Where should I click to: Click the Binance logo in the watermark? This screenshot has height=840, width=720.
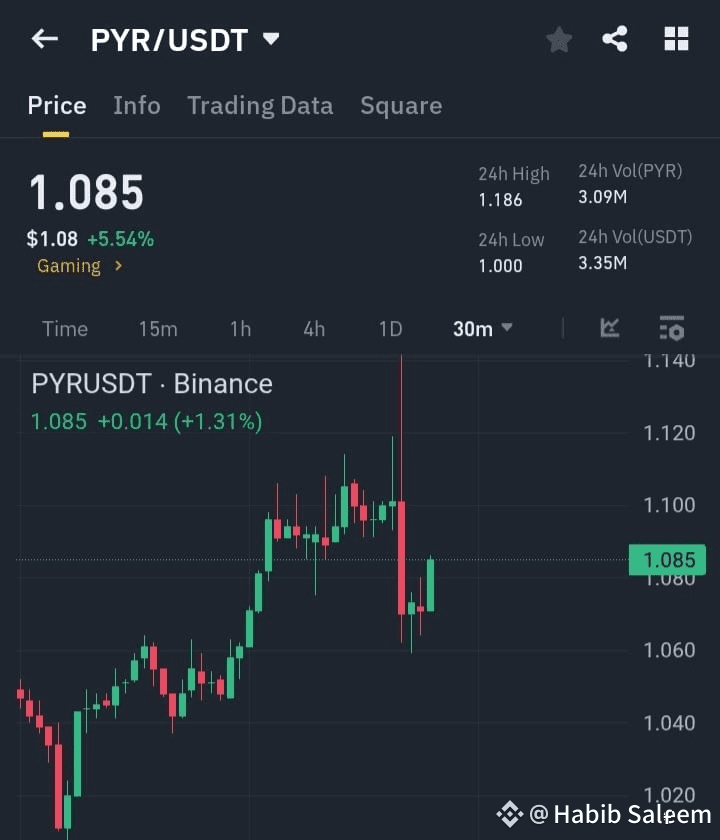[x=509, y=814]
